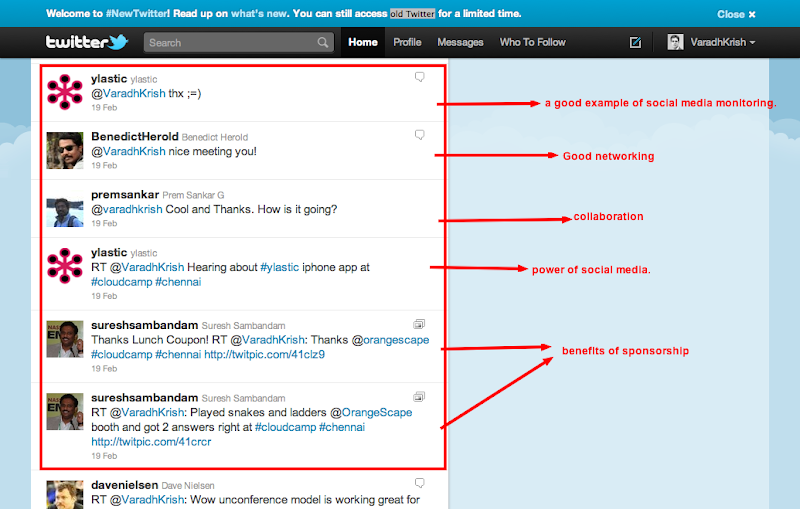Viewport: 800px width, 509px height.
Task: Open davenielsen username link
Action: (x=124, y=485)
